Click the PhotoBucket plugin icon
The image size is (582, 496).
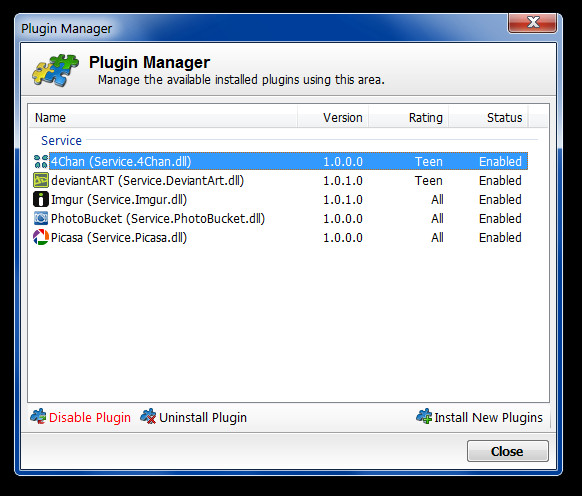[41, 218]
